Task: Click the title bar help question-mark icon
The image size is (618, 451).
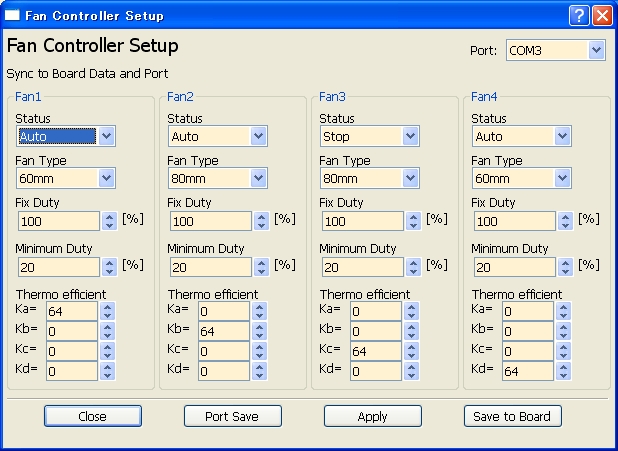Action: pyautogui.click(x=579, y=15)
